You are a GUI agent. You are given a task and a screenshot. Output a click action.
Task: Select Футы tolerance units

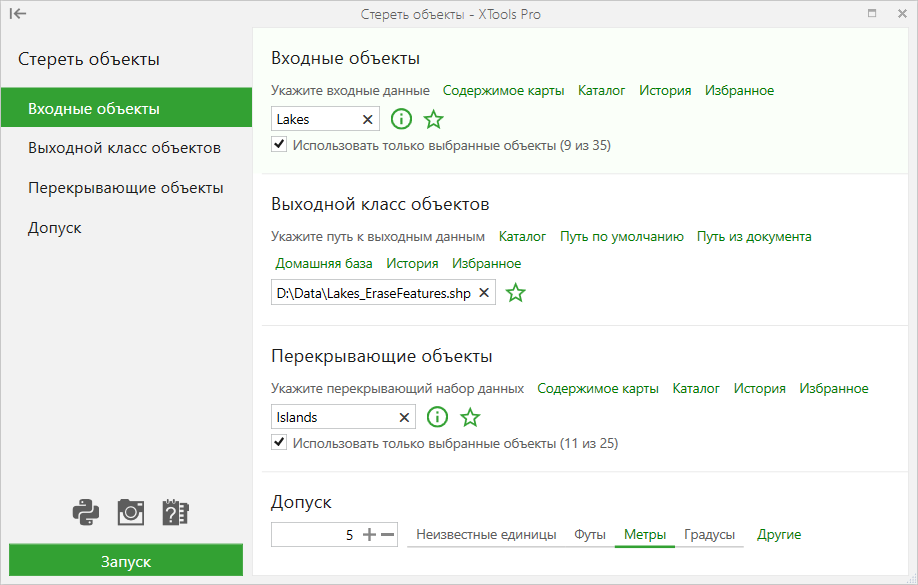590,535
